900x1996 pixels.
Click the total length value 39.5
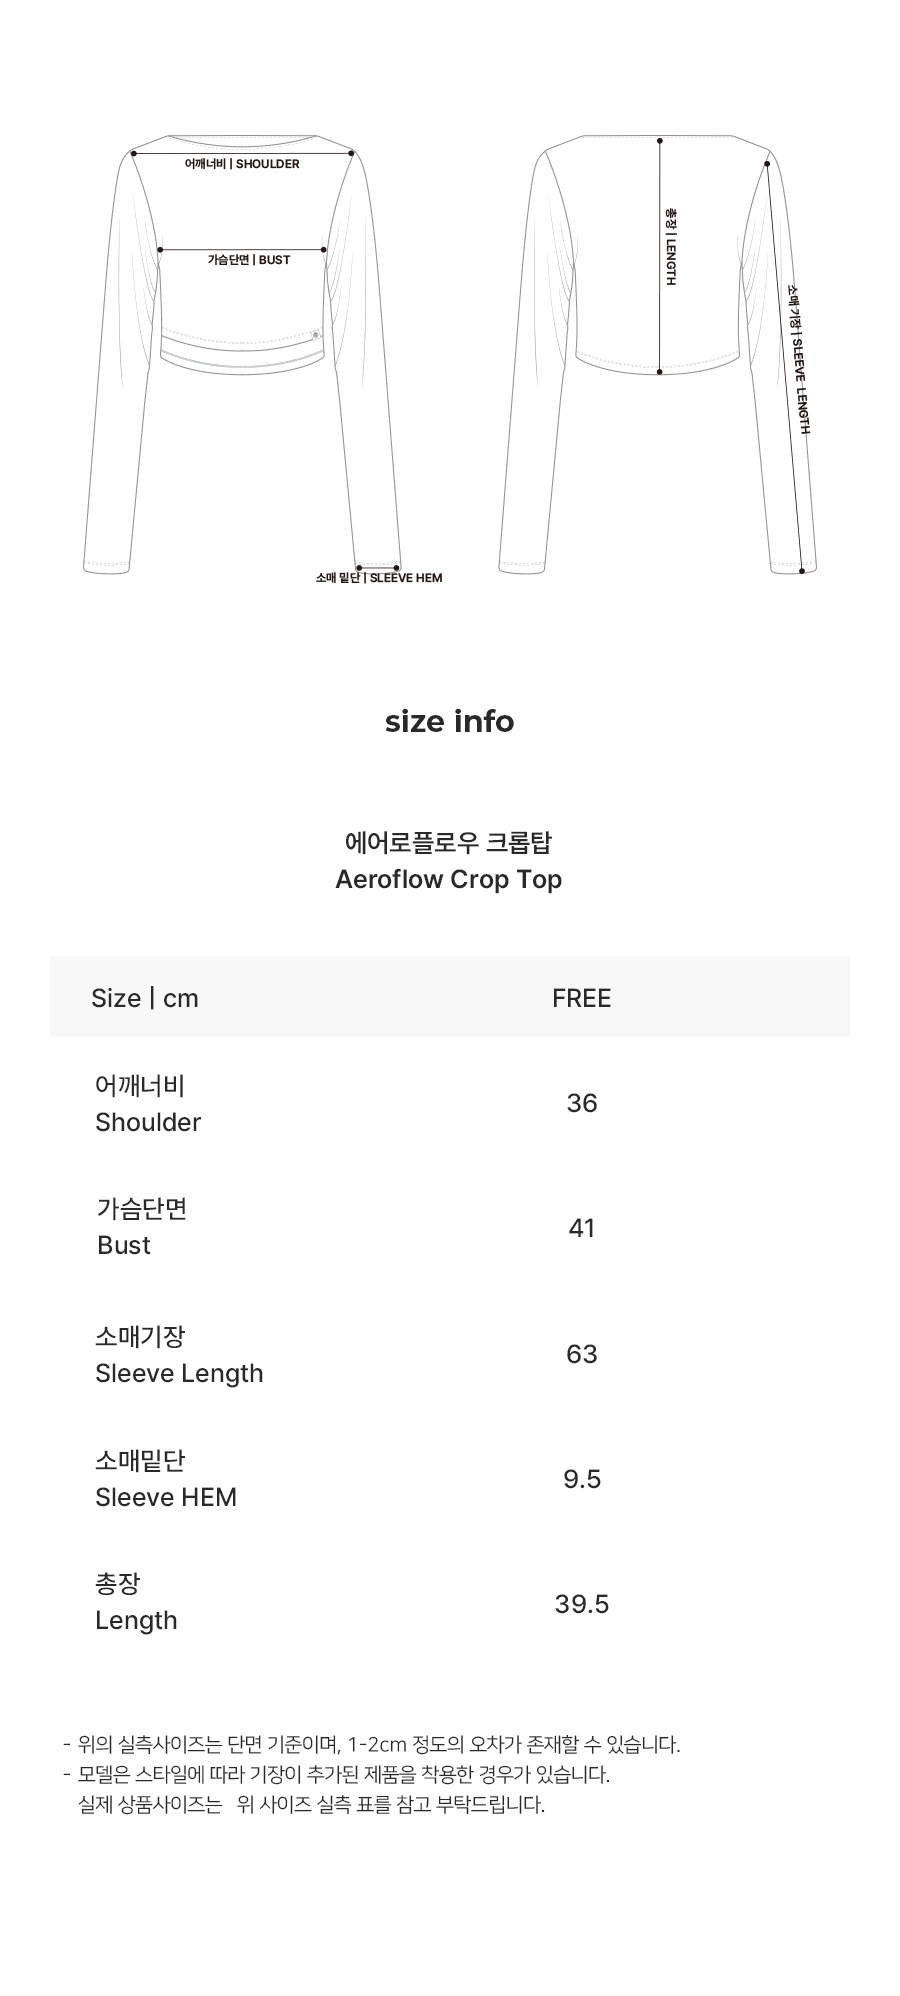581,1604
